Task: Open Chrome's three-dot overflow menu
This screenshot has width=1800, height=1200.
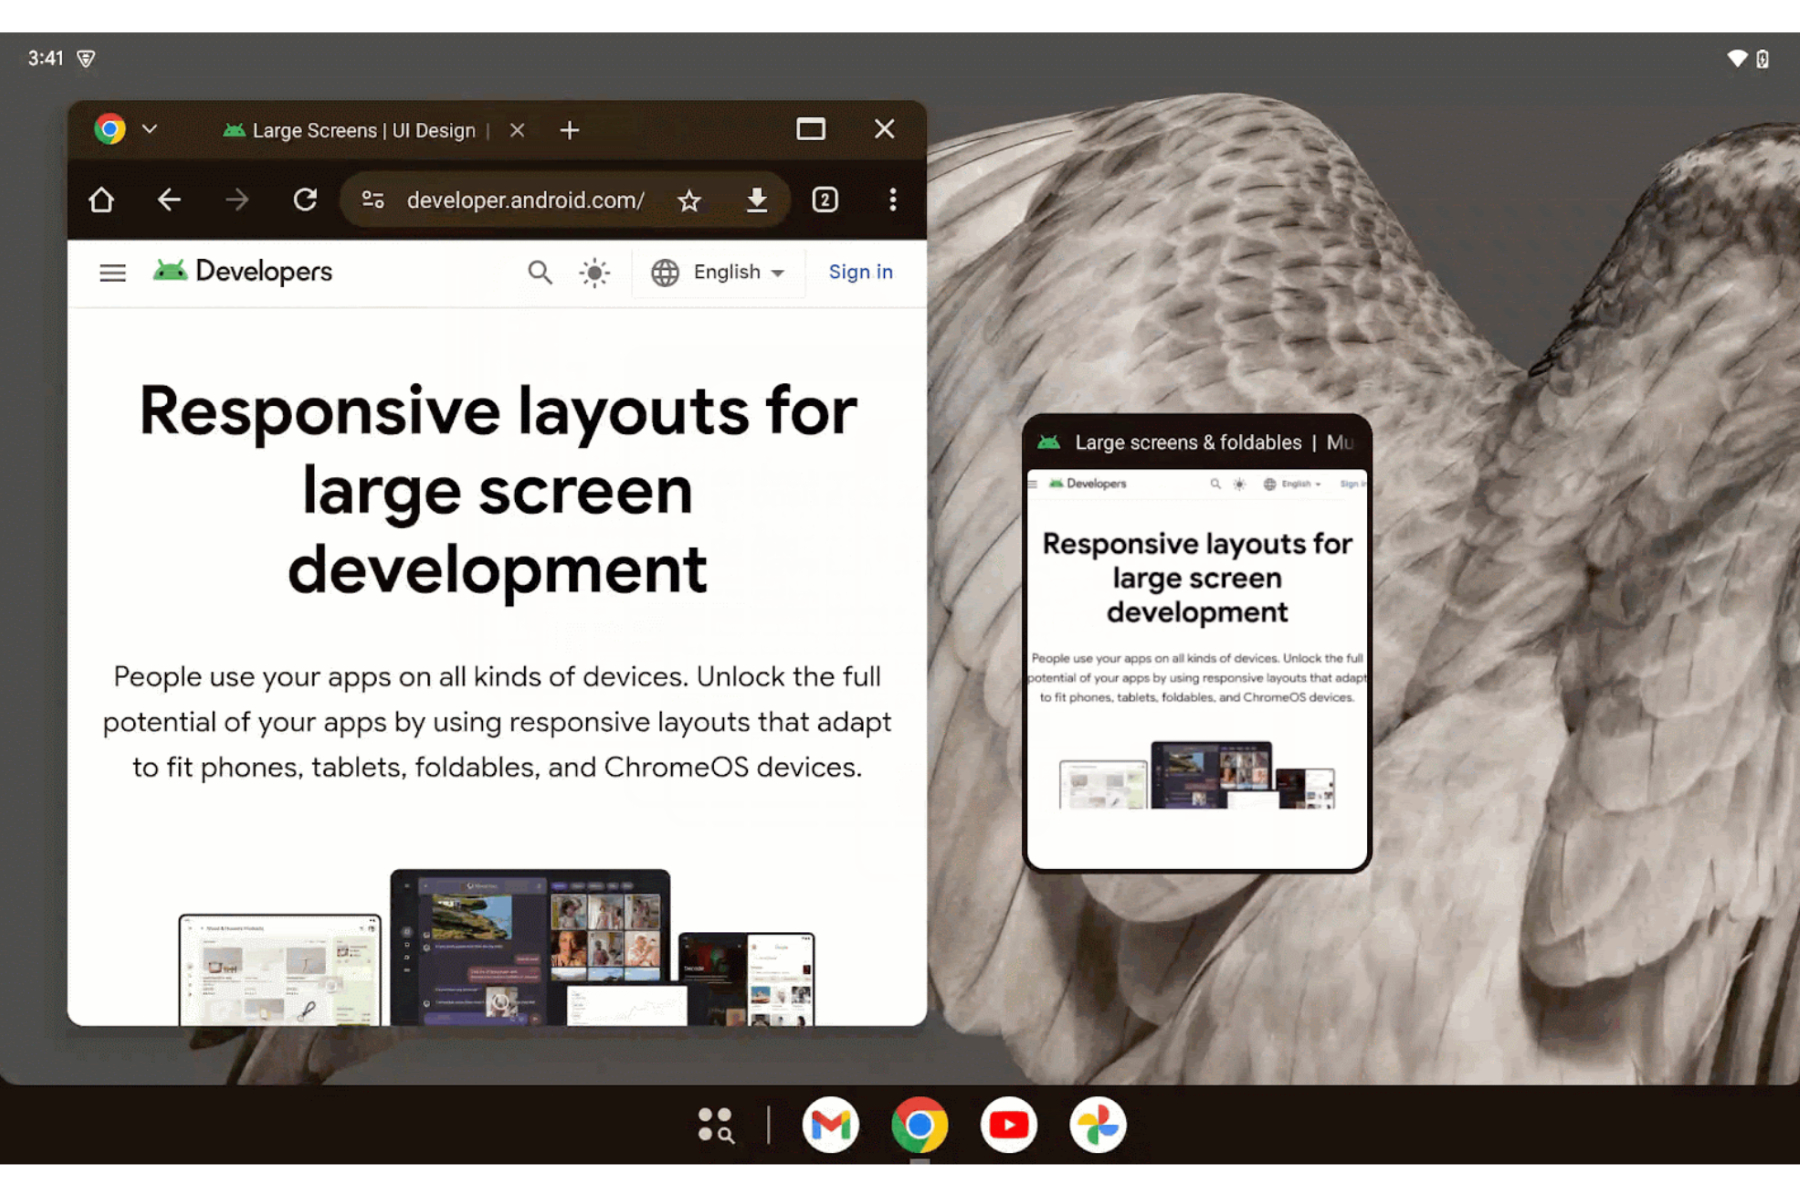Action: 892,200
